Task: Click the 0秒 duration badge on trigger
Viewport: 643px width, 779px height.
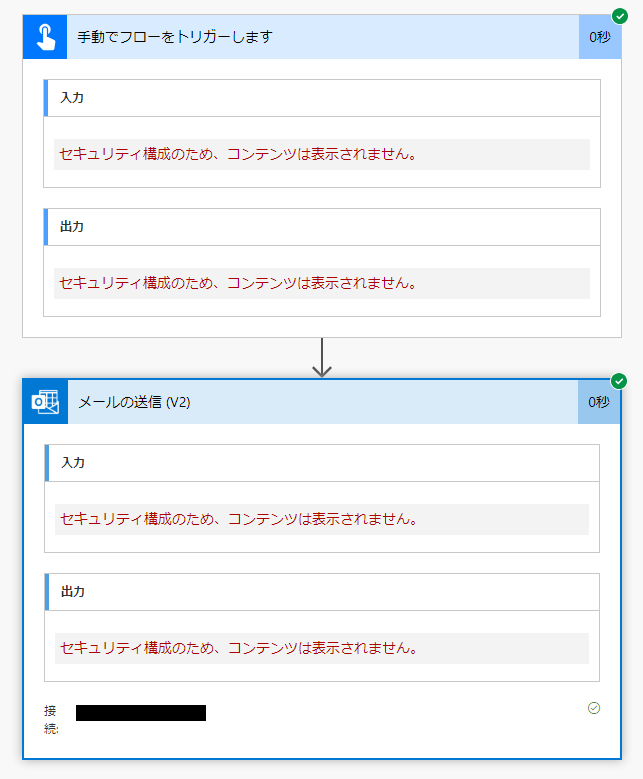Action: point(599,37)
